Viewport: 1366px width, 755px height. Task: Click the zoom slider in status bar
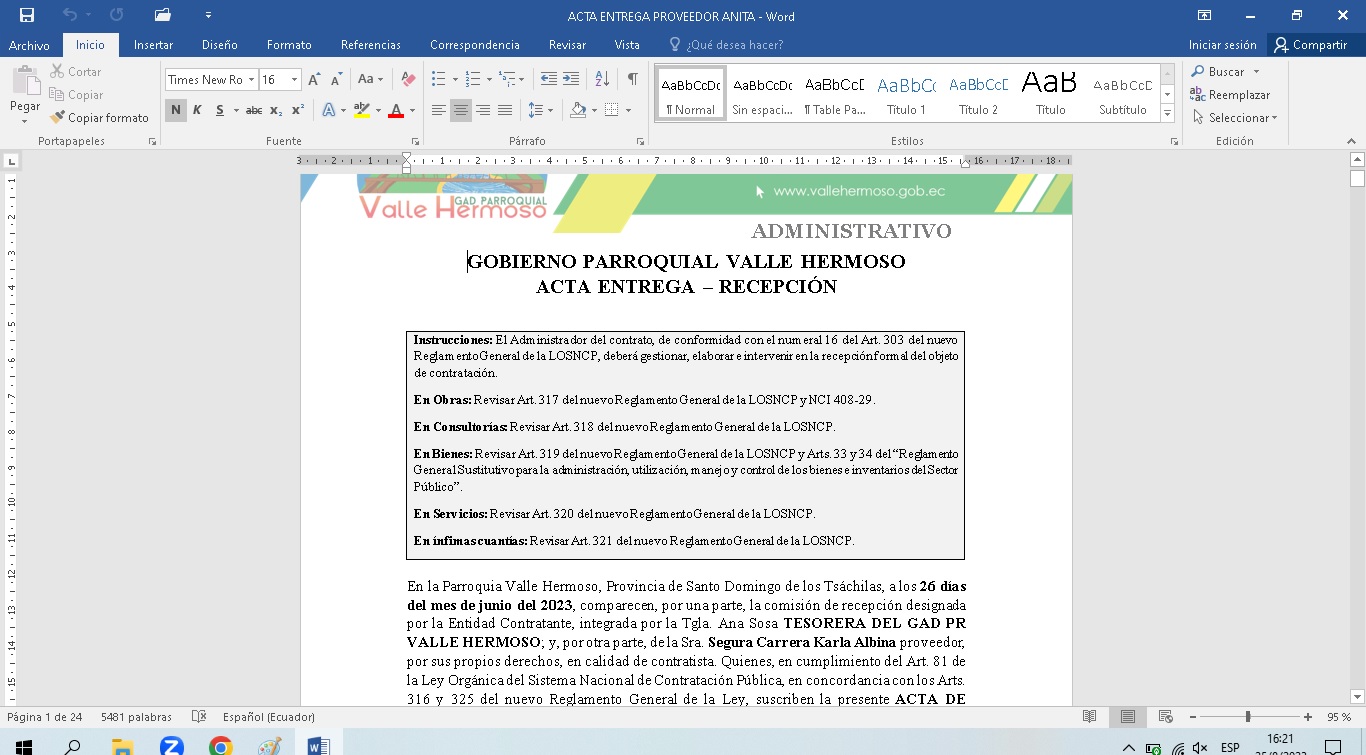pyautogui.click(x=1248, y=717)
